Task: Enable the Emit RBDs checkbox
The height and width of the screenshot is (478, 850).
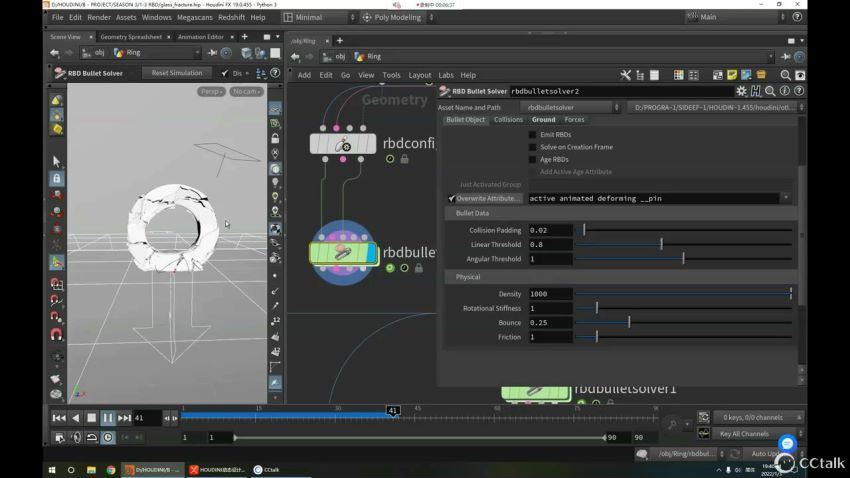Action: point(532,134)
